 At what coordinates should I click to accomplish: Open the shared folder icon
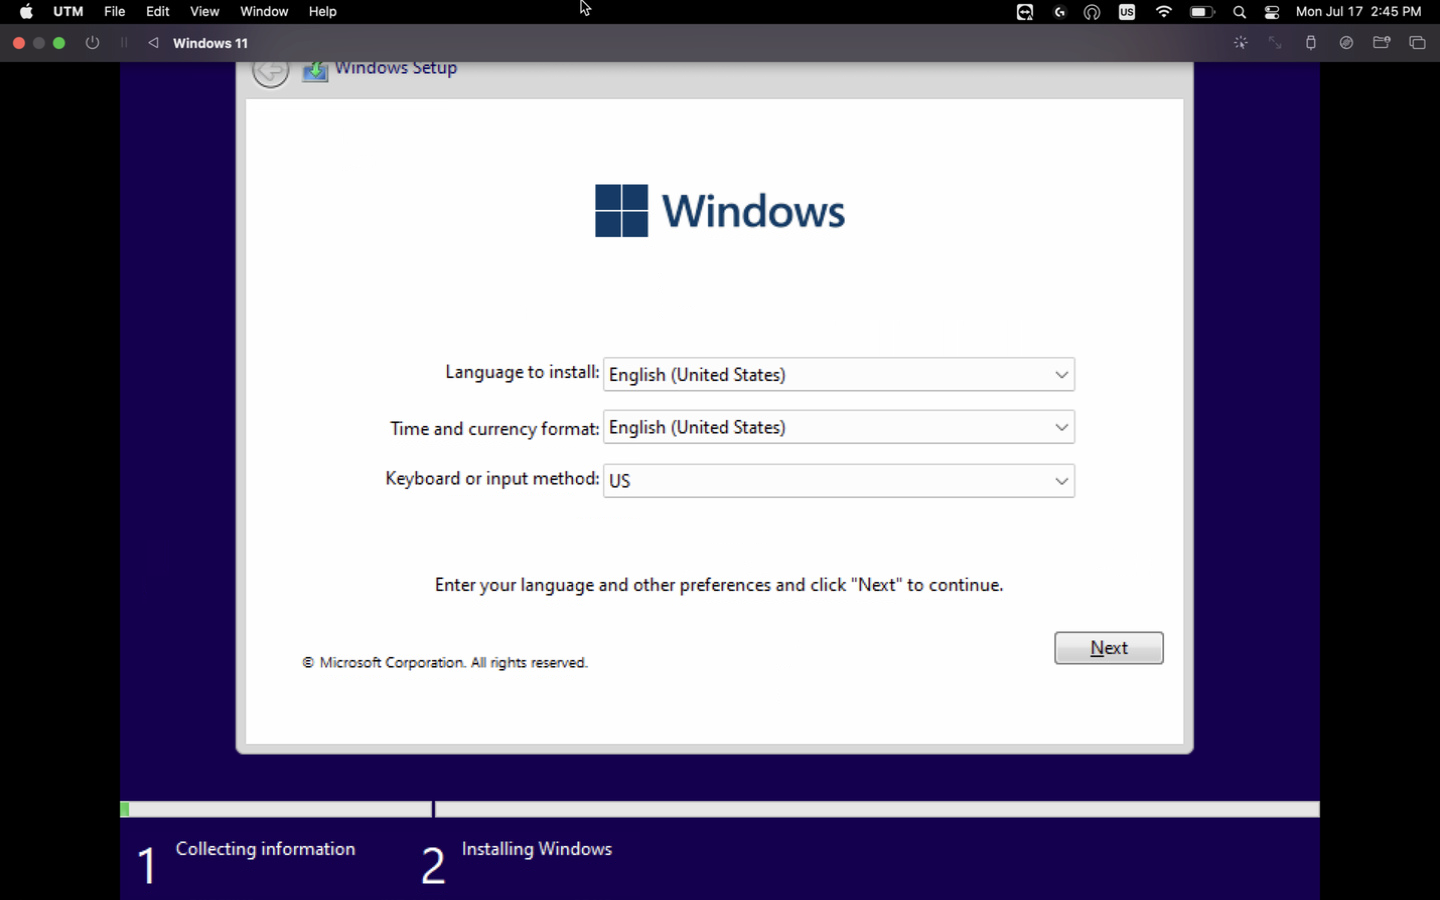(1382, 43)
